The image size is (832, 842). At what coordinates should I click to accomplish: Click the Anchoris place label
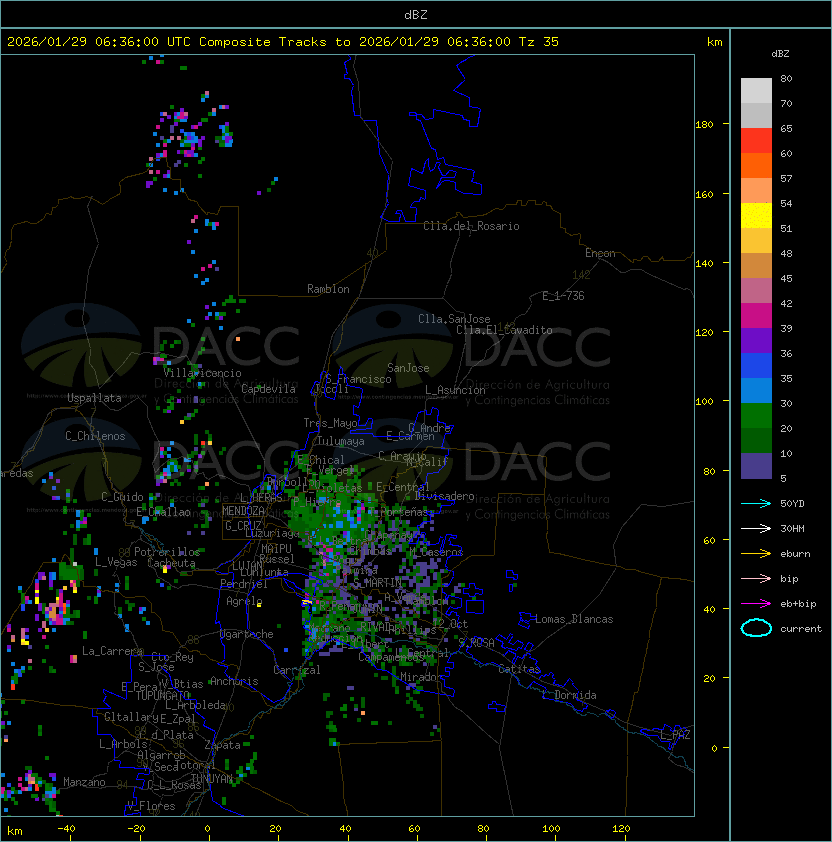(x=234, y=681)
